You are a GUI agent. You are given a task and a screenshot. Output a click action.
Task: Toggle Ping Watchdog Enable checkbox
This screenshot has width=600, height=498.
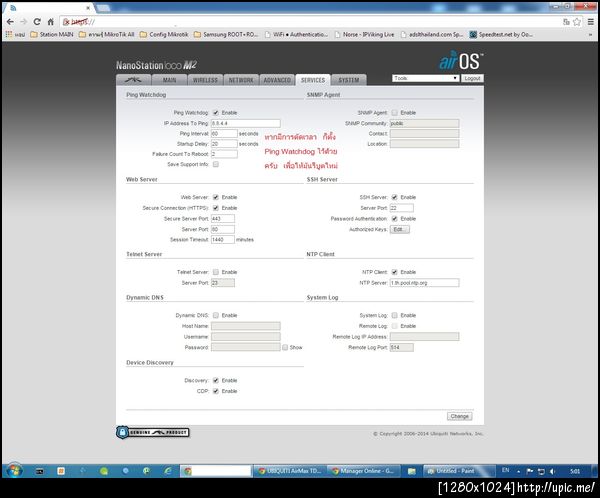(x=216, y=113)
